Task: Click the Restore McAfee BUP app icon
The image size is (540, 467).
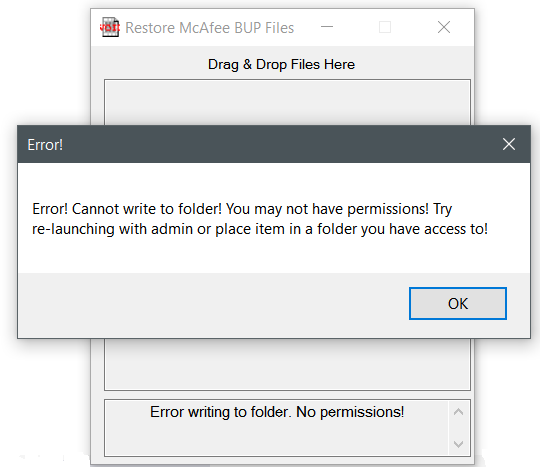Action: 110,27
